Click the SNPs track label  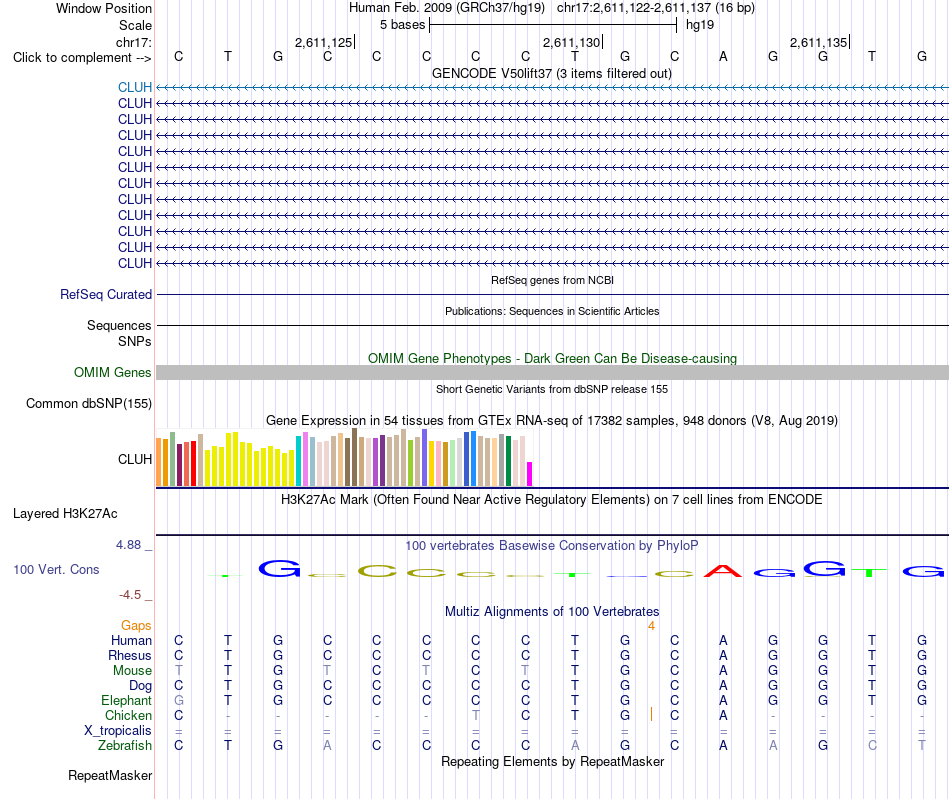(135, 342)
